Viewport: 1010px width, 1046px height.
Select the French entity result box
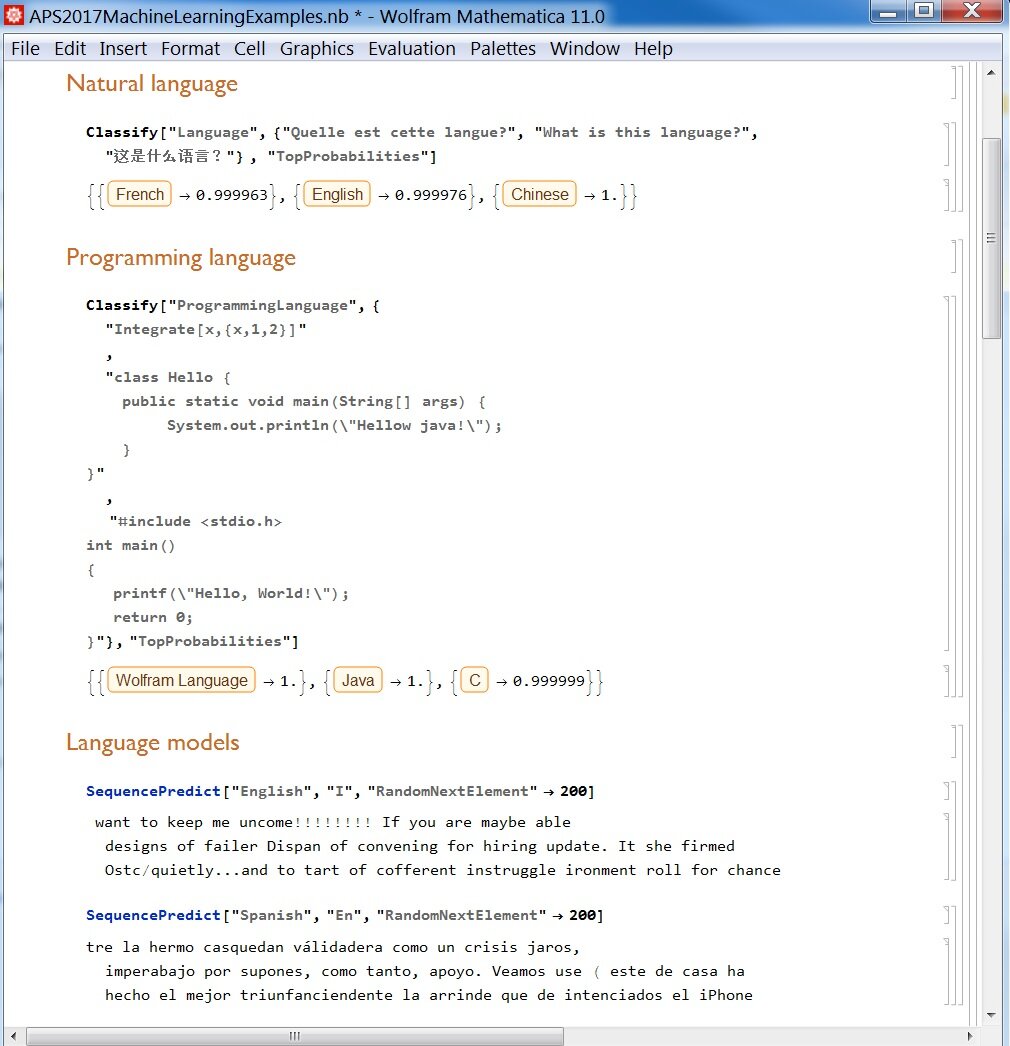point(139,194)
